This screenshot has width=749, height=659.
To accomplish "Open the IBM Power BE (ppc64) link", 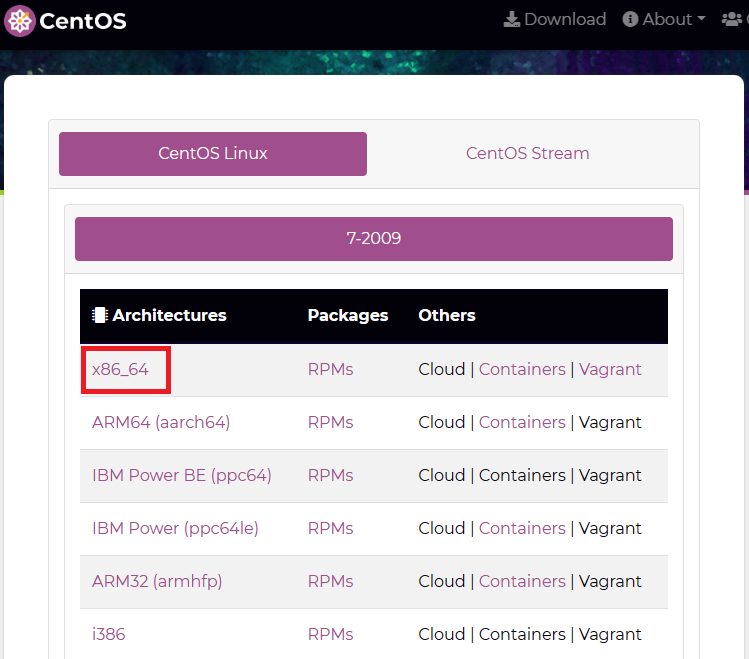I will click(182, 476).
